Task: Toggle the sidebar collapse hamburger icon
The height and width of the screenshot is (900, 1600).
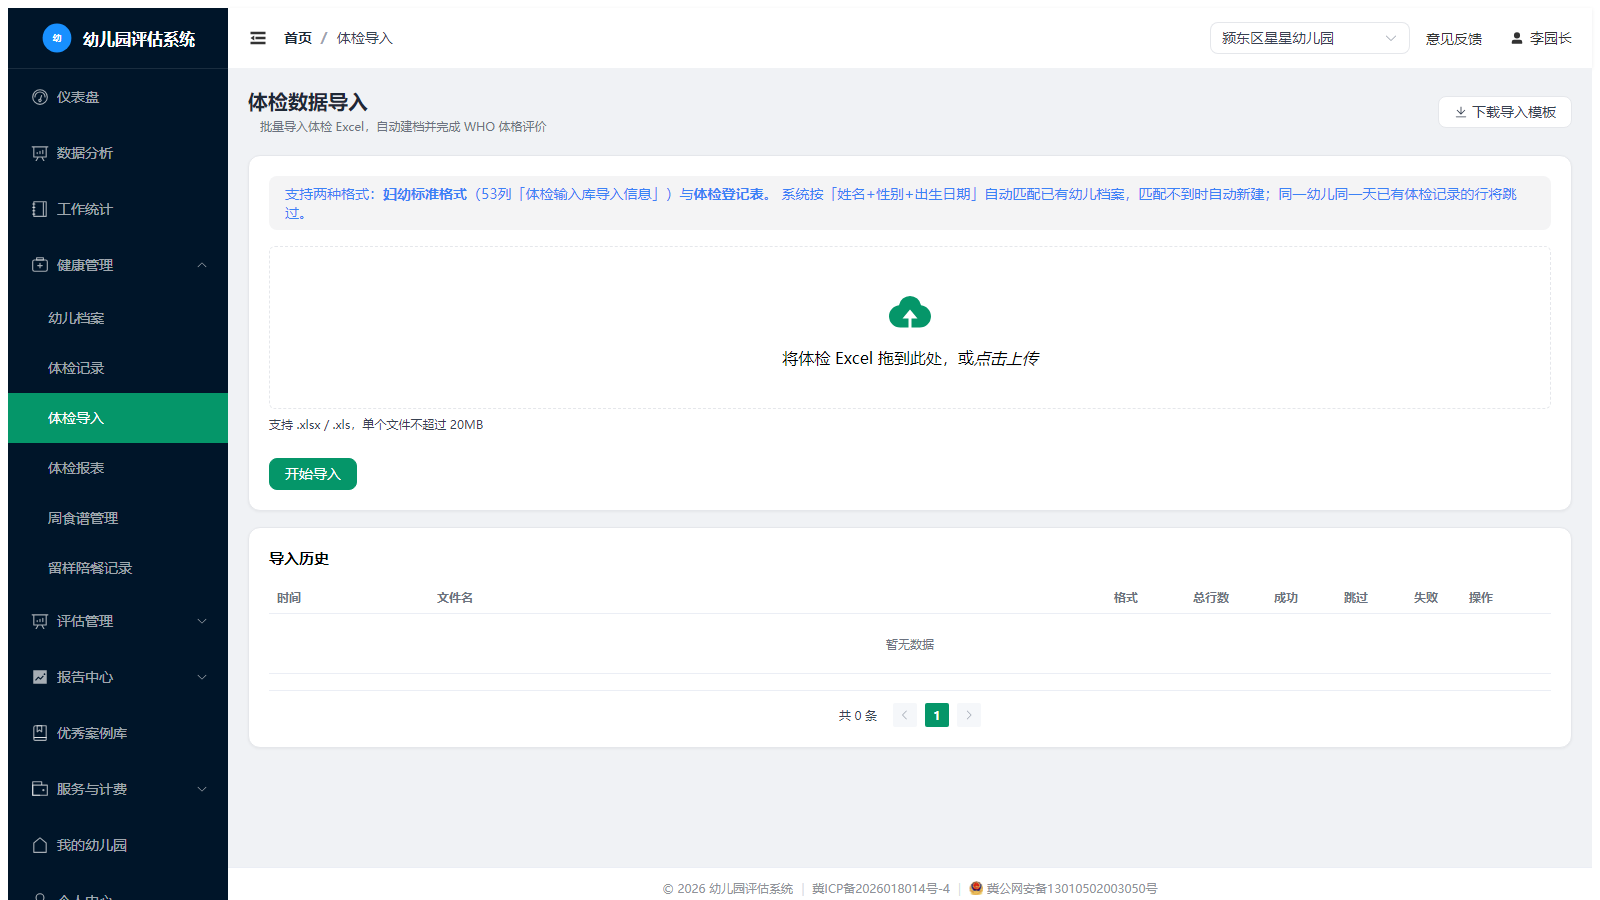Action: click(258, 38)
